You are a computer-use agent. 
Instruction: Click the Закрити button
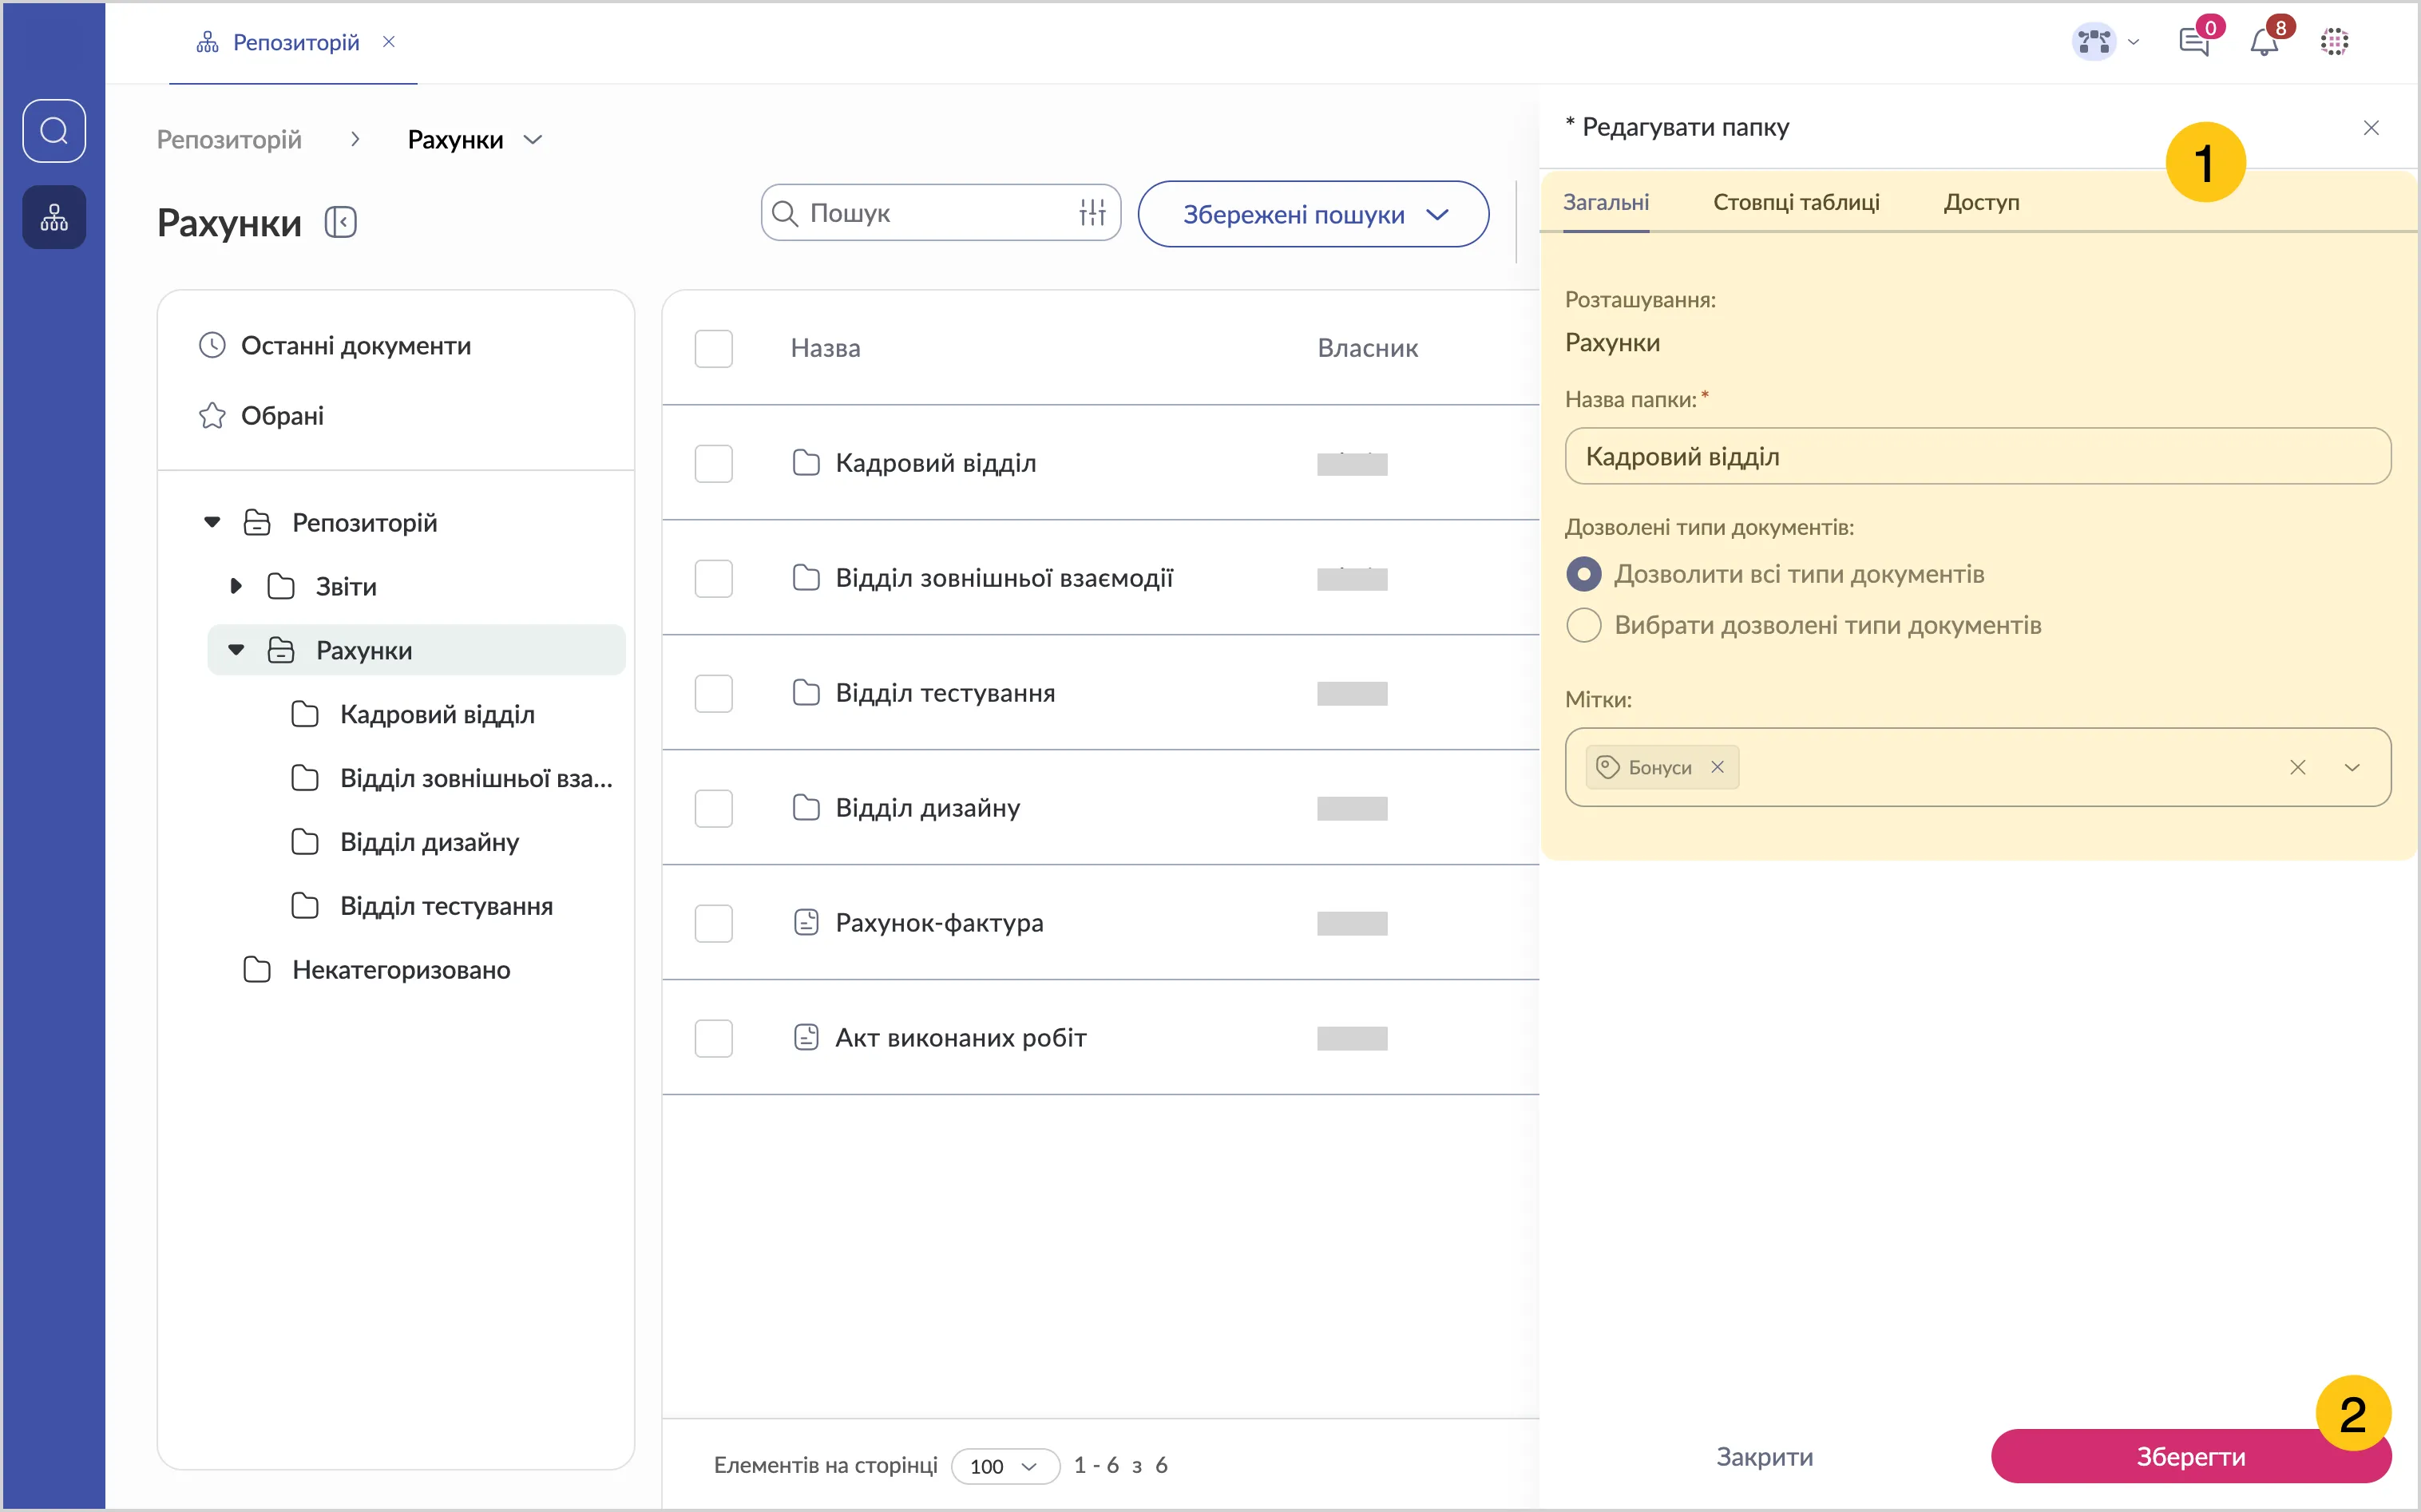click(1764, 1457)
